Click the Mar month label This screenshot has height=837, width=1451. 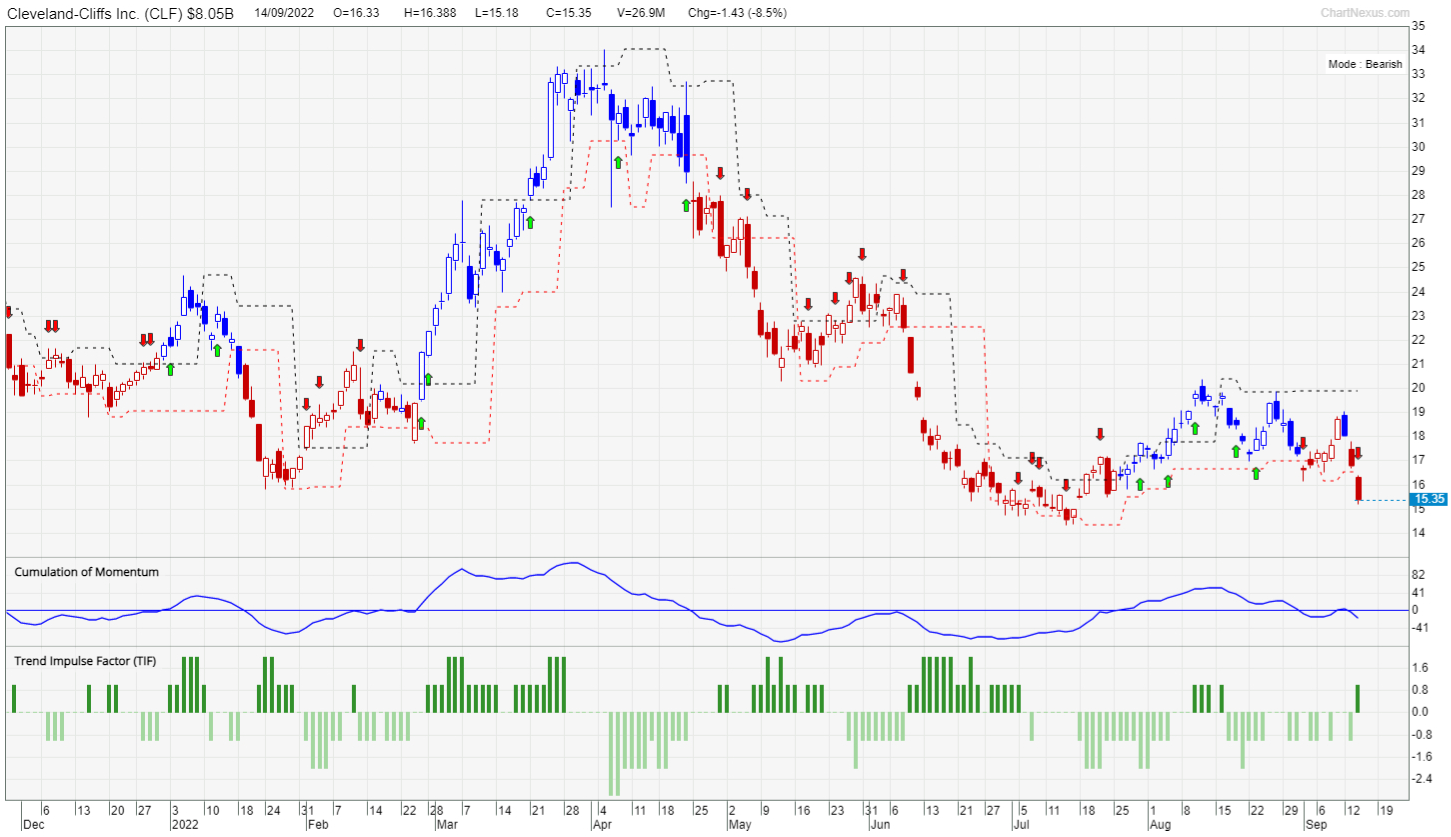(x=446, y=826)
